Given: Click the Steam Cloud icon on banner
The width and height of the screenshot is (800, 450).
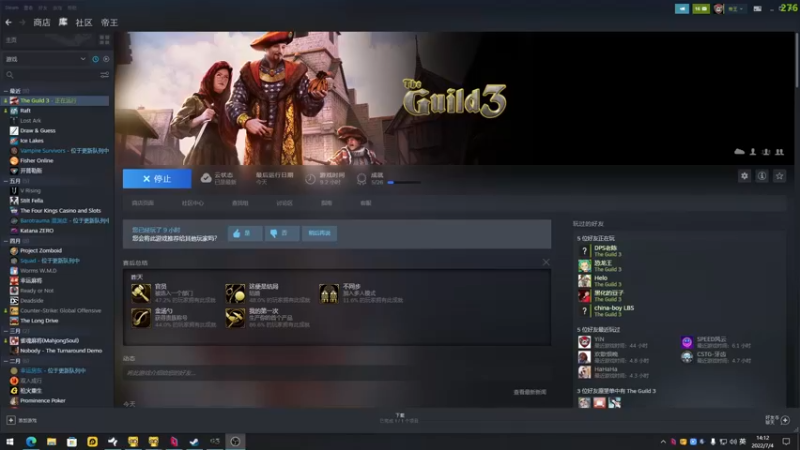Looking at the screenshot, I should tap(739, 152).
